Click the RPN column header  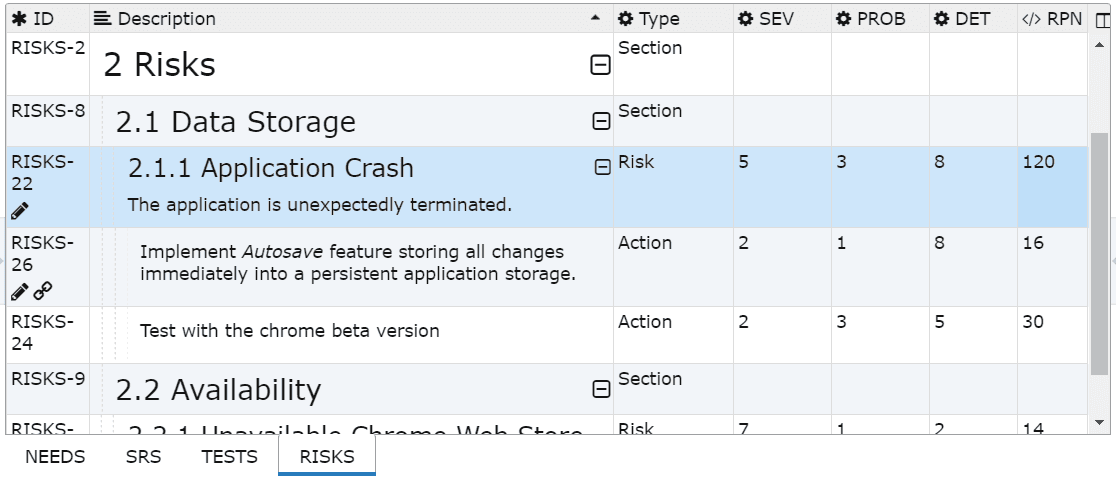tap(1051, 19)
